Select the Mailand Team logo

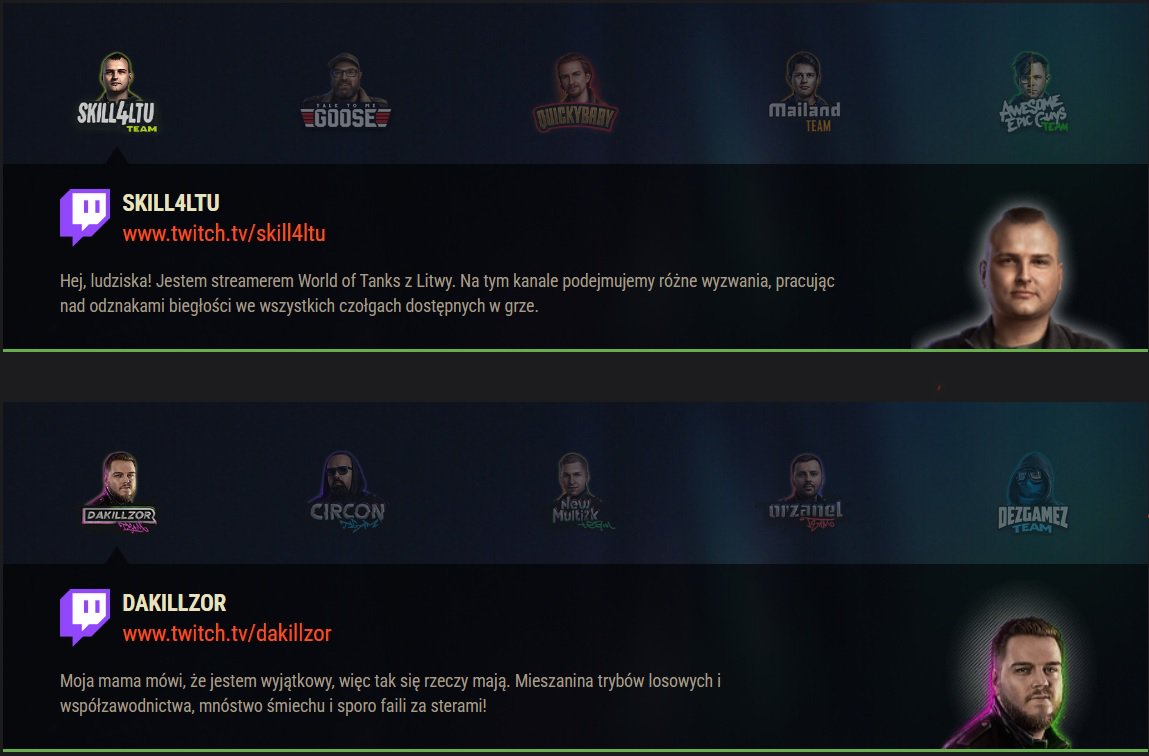tap(804, 92)
